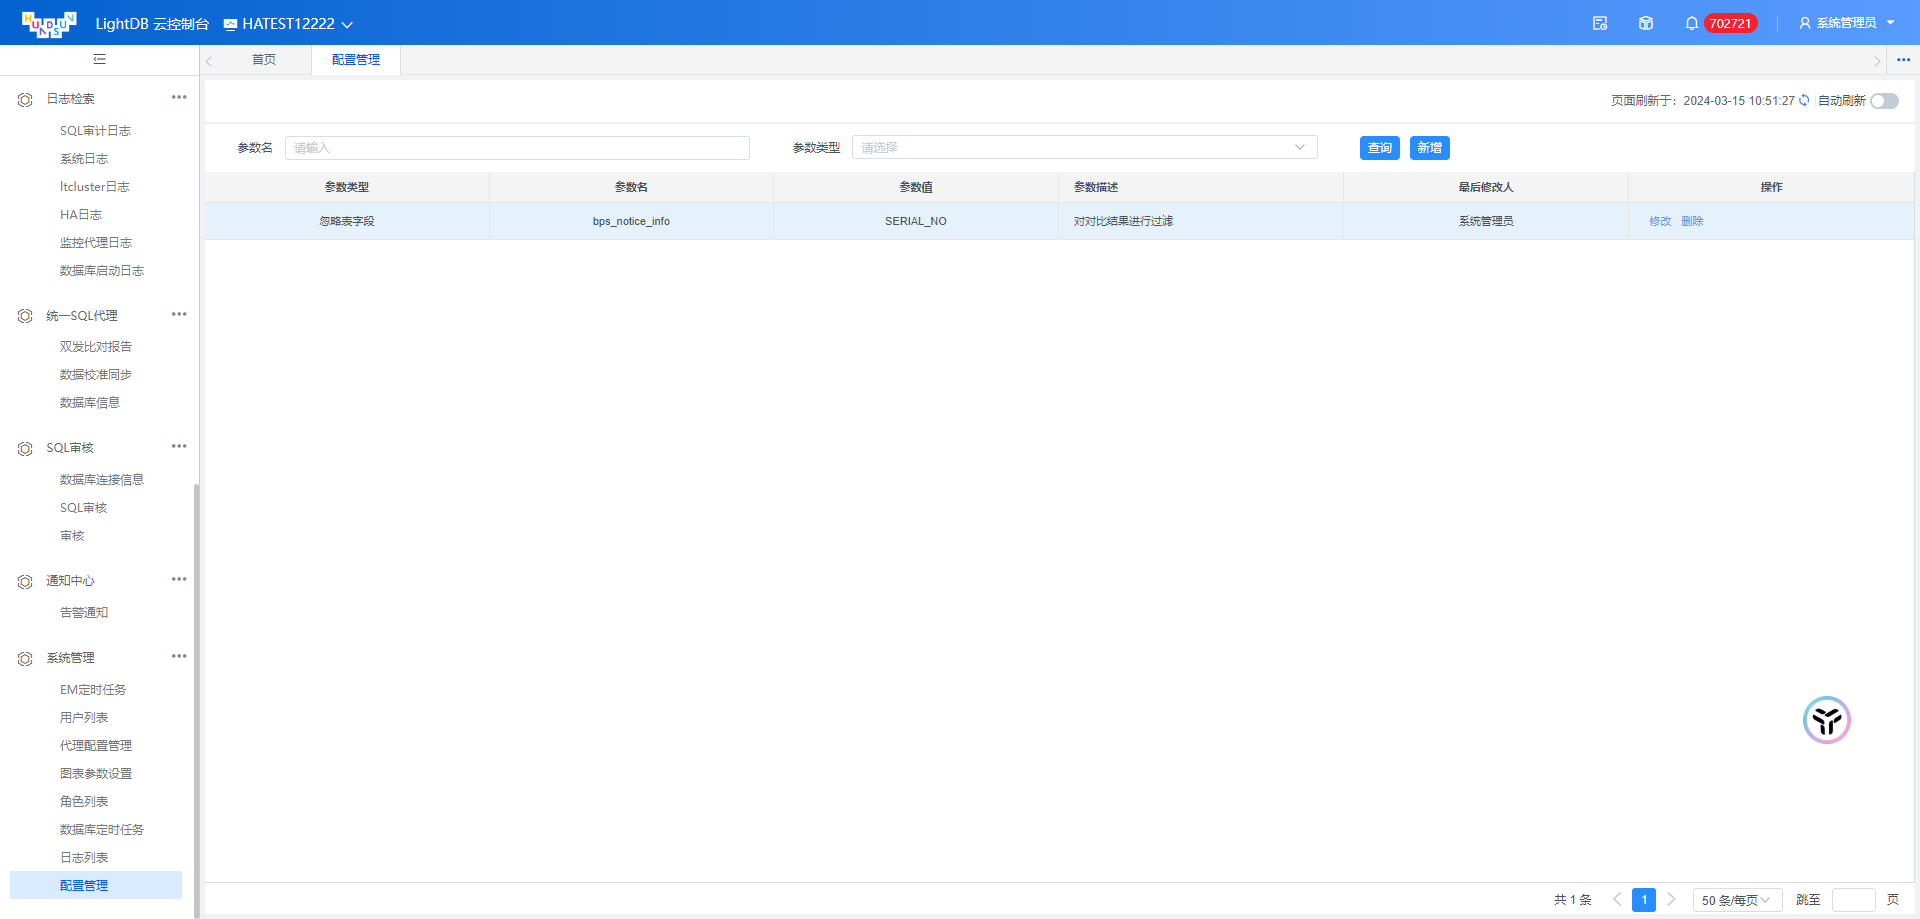Click the 702721 notification badge

tap(1730, 23)
